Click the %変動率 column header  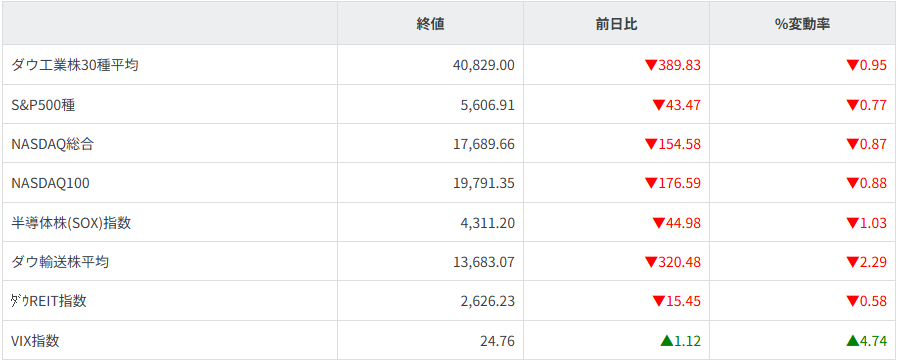tap(802, 24)
